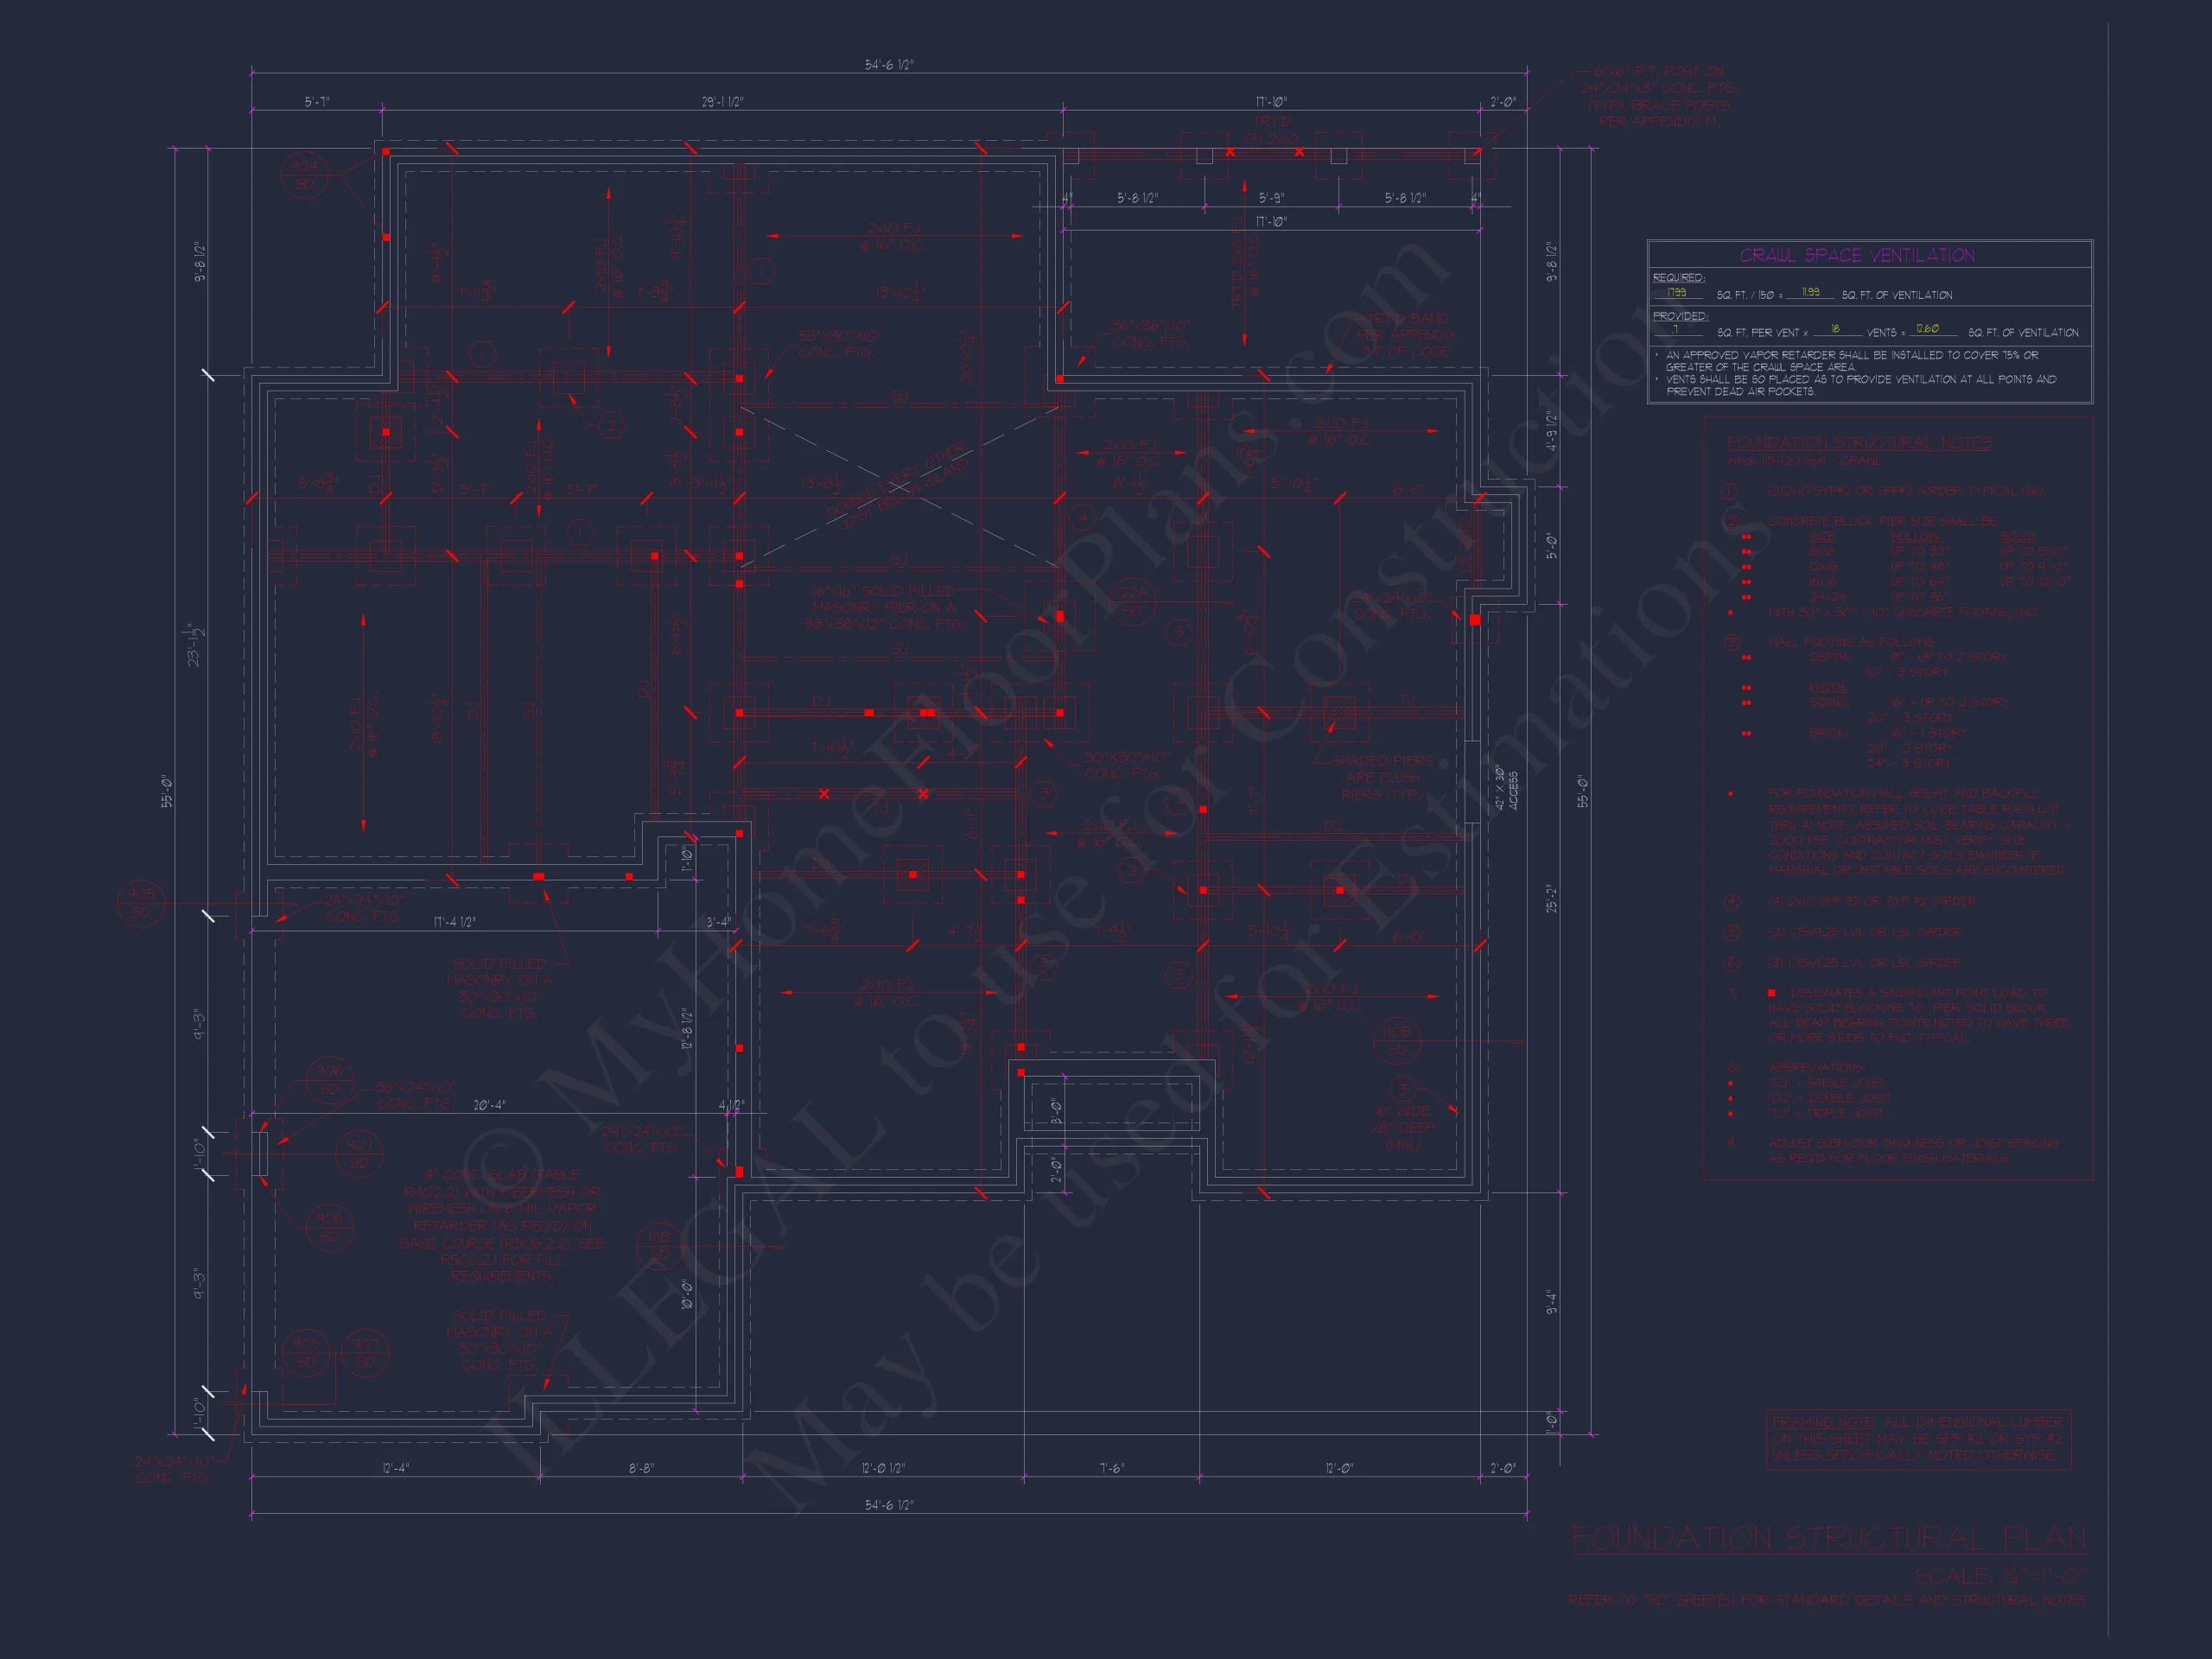Click the 'ABBREVIATIONS:' note heading
2212x1659 pixels.
(x=1816, y=1067)
